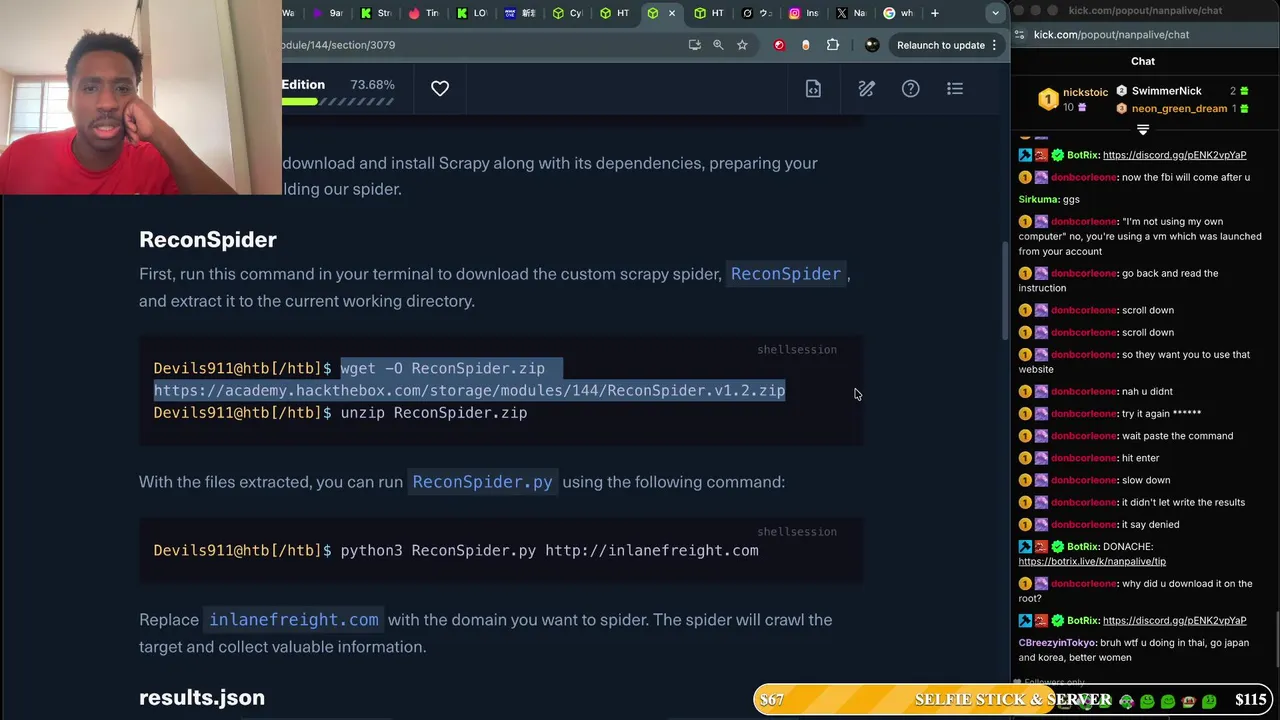1280x720 pixels.
Task: Click the module progress bar at 73.68%
Action: pos(338,101)
